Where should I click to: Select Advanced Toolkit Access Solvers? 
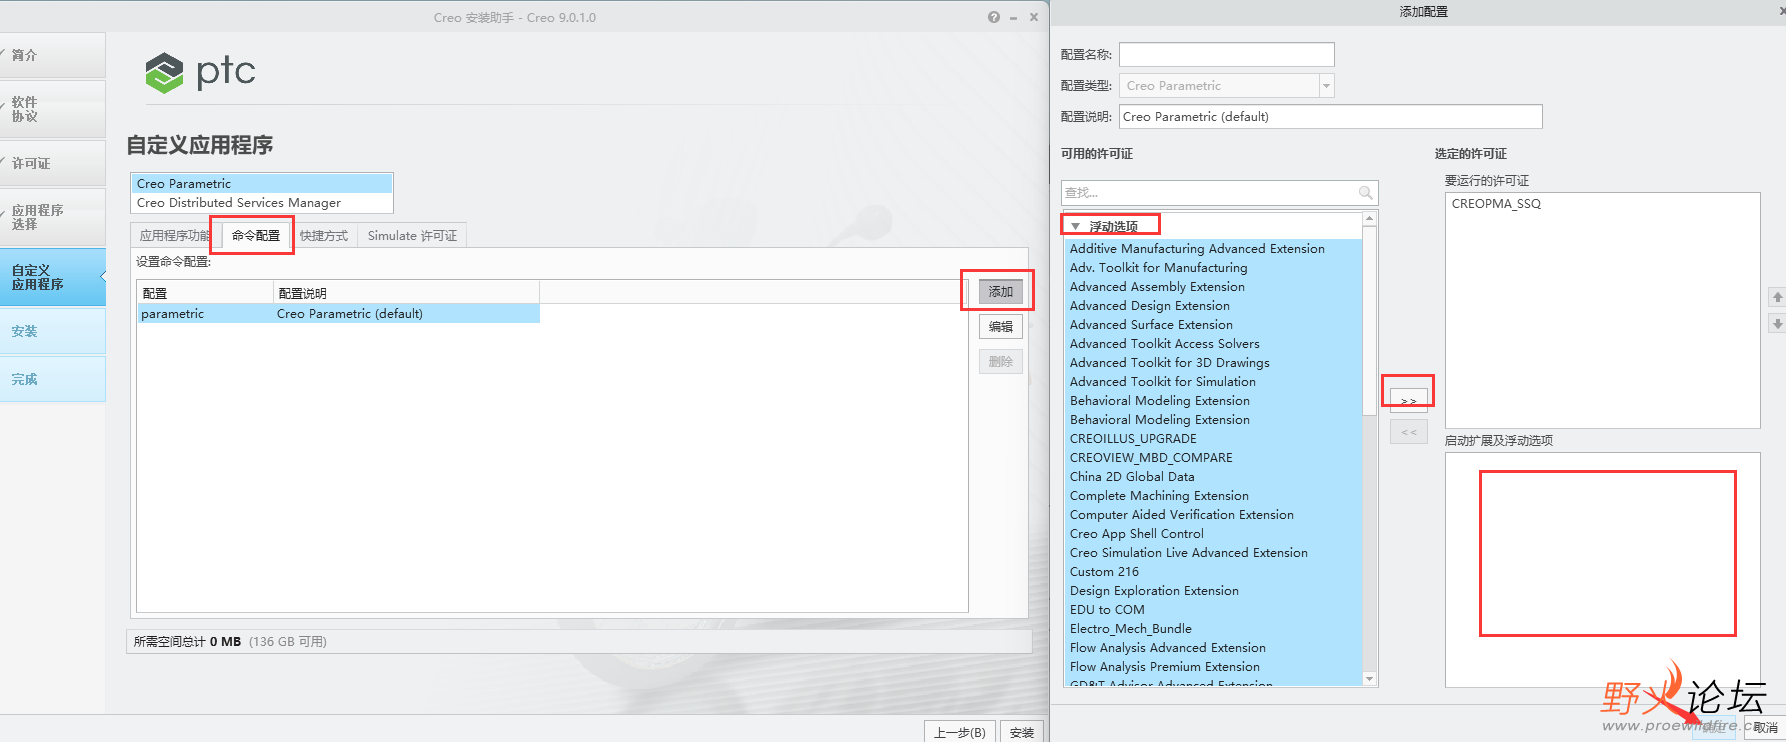pos(1212,344)
